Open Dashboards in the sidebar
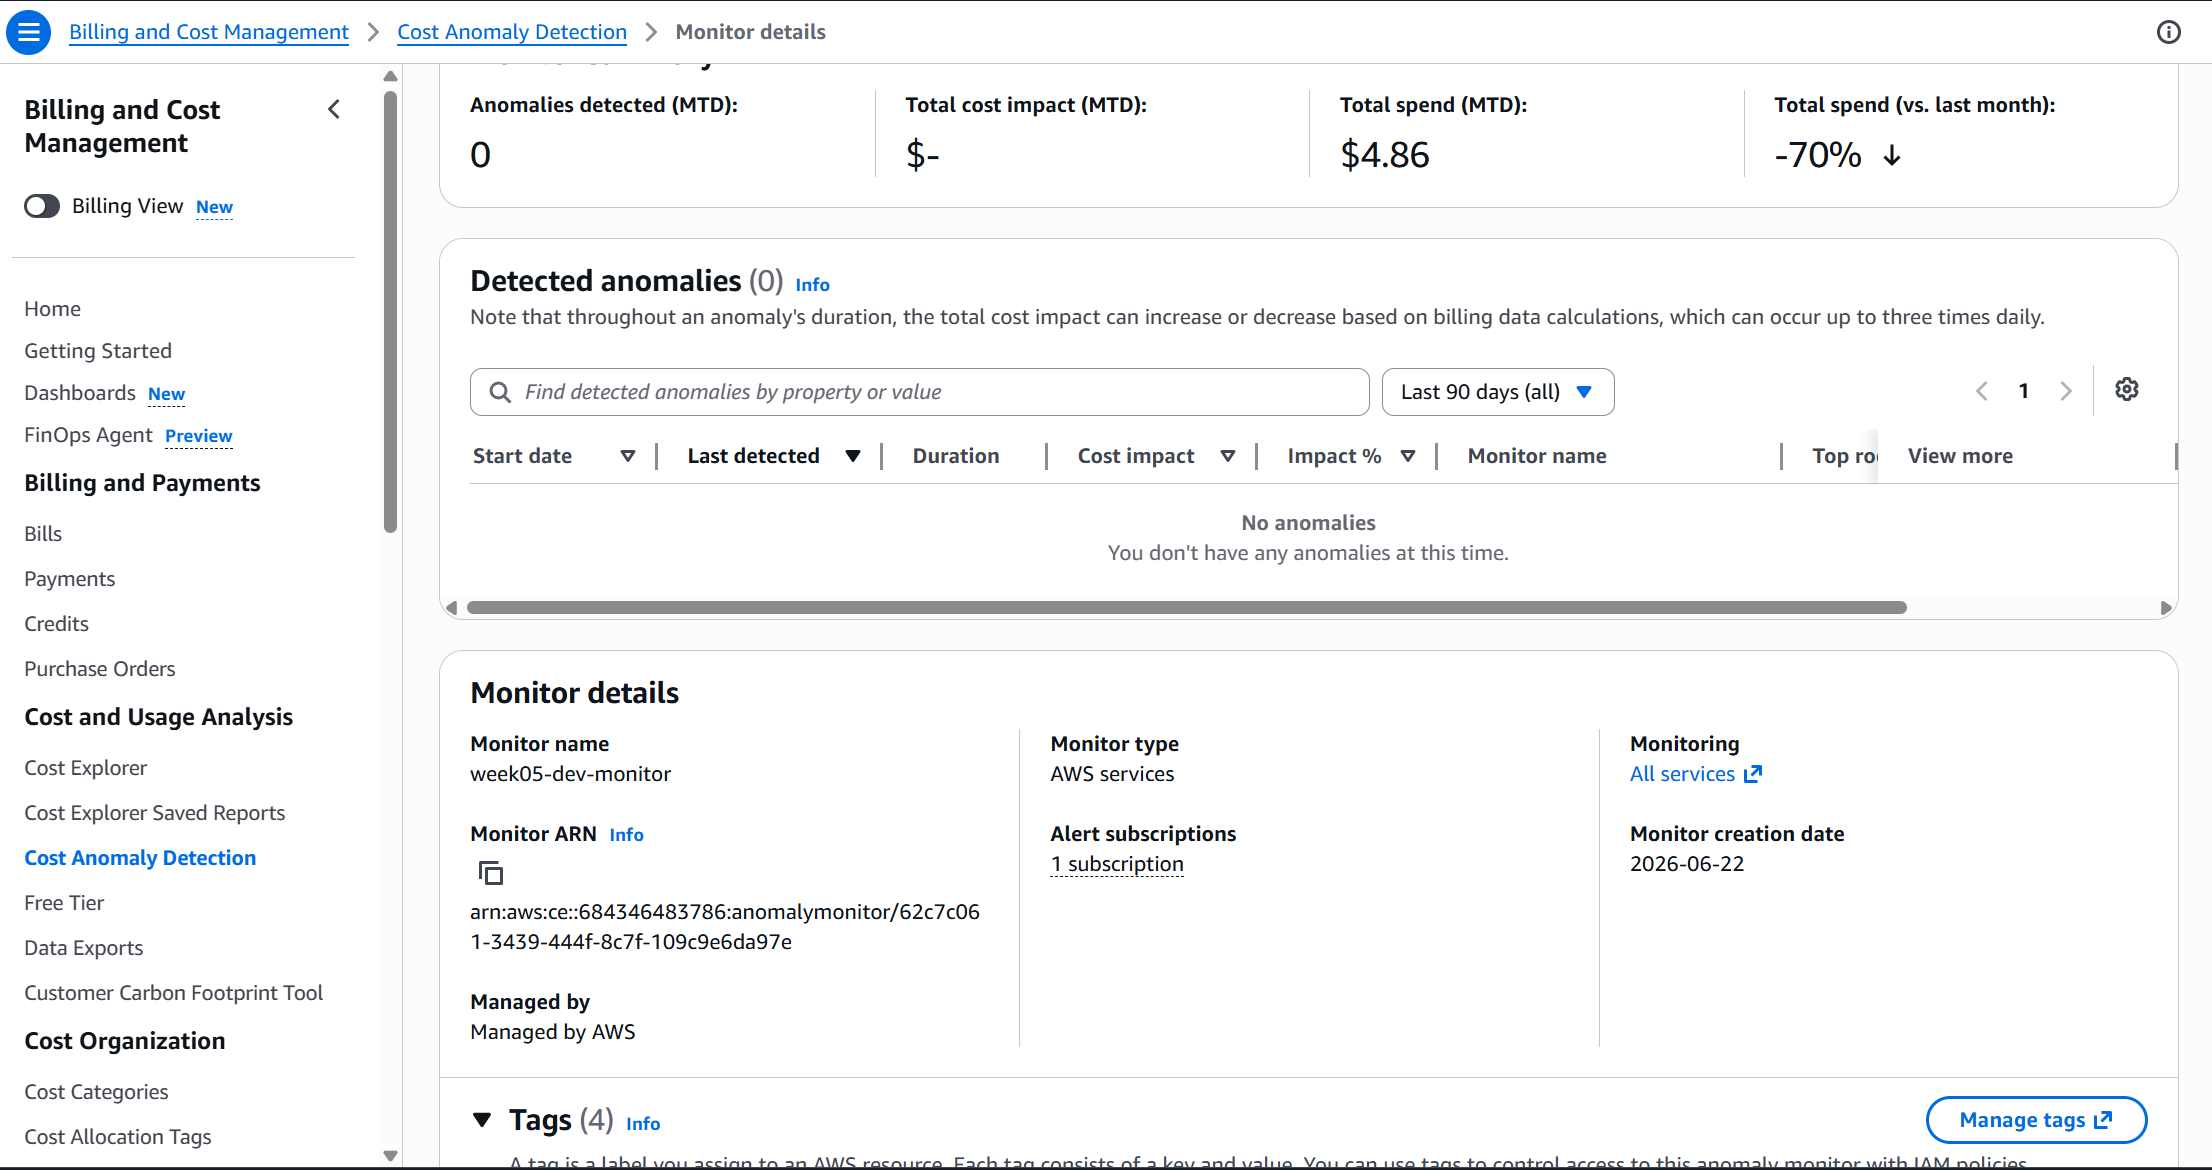Viewport: 2212px width, 1170px height. 80,393
